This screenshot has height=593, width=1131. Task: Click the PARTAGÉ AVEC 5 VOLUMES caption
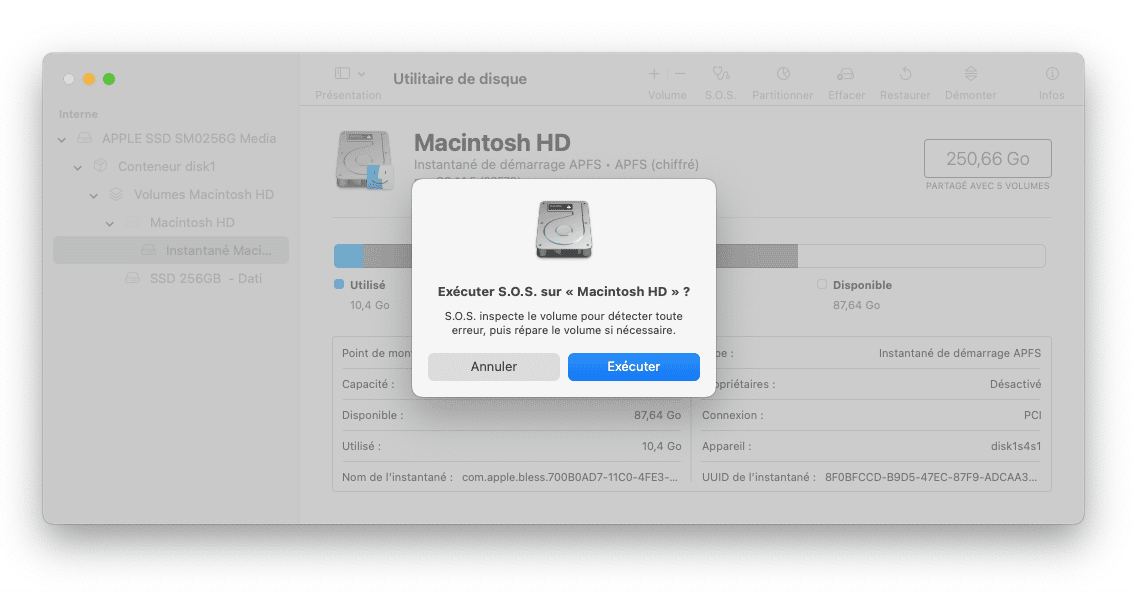point(987,186)
